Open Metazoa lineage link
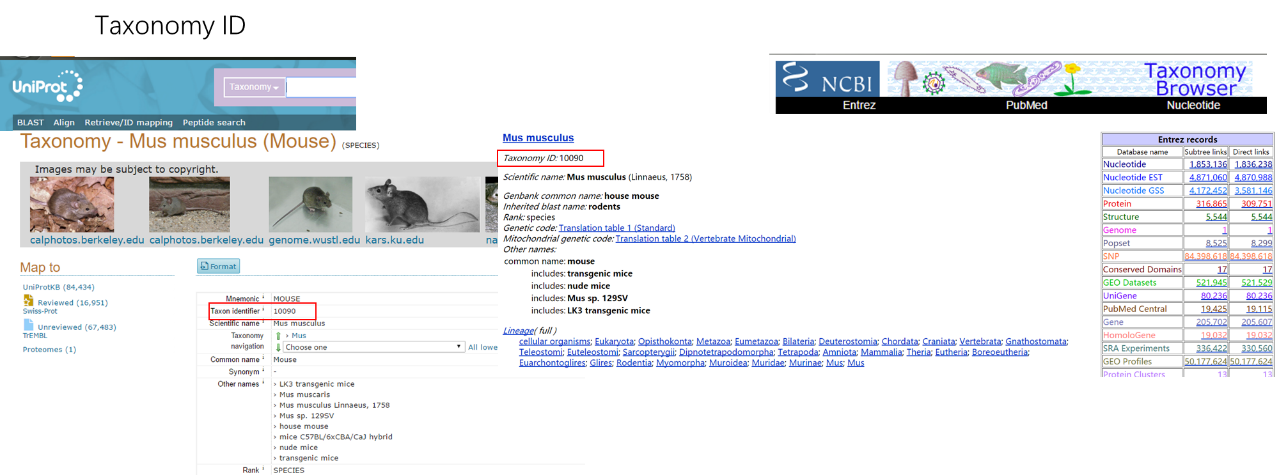Image resolution: width=1279 pixels, height=475 pixels. [714, 341]
